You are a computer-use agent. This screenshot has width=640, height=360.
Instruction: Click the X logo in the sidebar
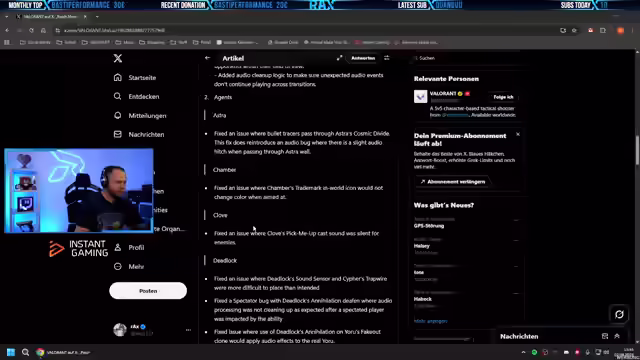click(x=118, y=58)
